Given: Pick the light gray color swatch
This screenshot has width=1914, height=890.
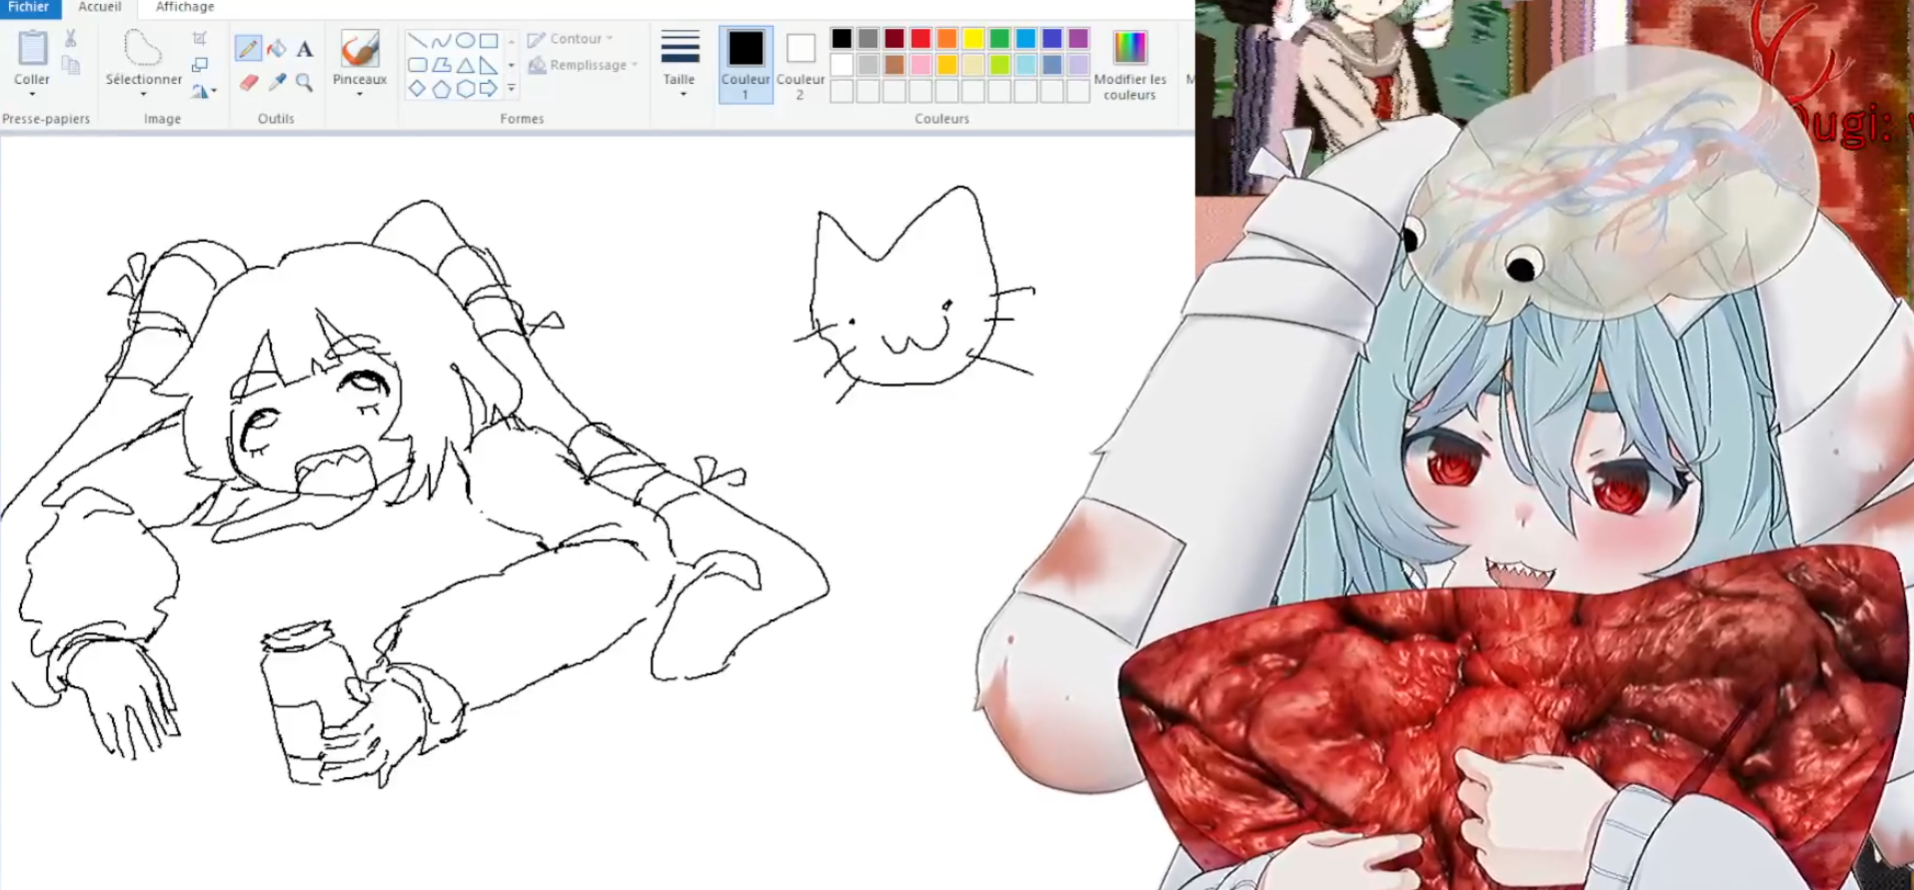Looking at the screenshot, I should click(x=868, y=65).
